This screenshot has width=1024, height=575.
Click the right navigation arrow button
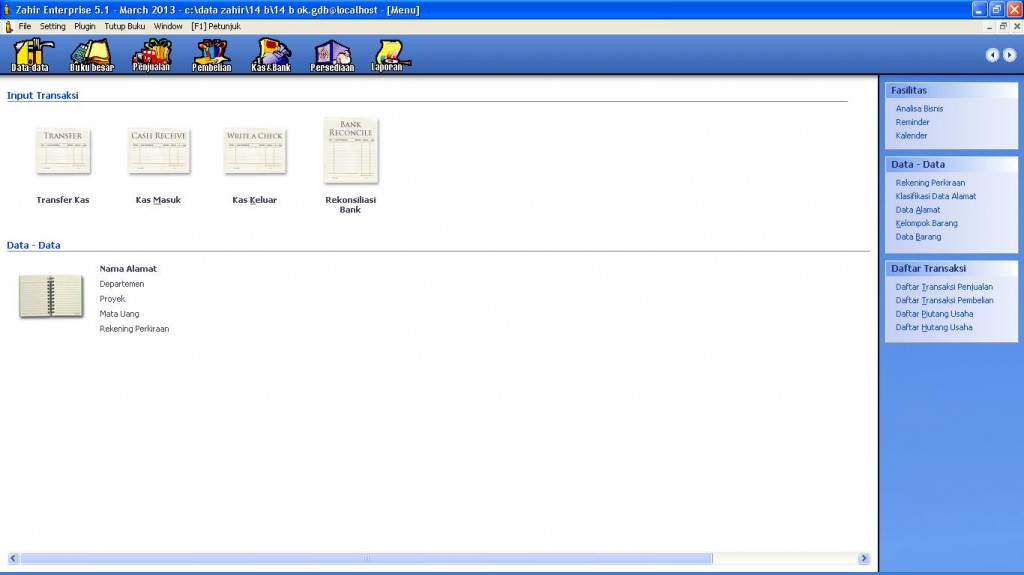click(1009, 55)
